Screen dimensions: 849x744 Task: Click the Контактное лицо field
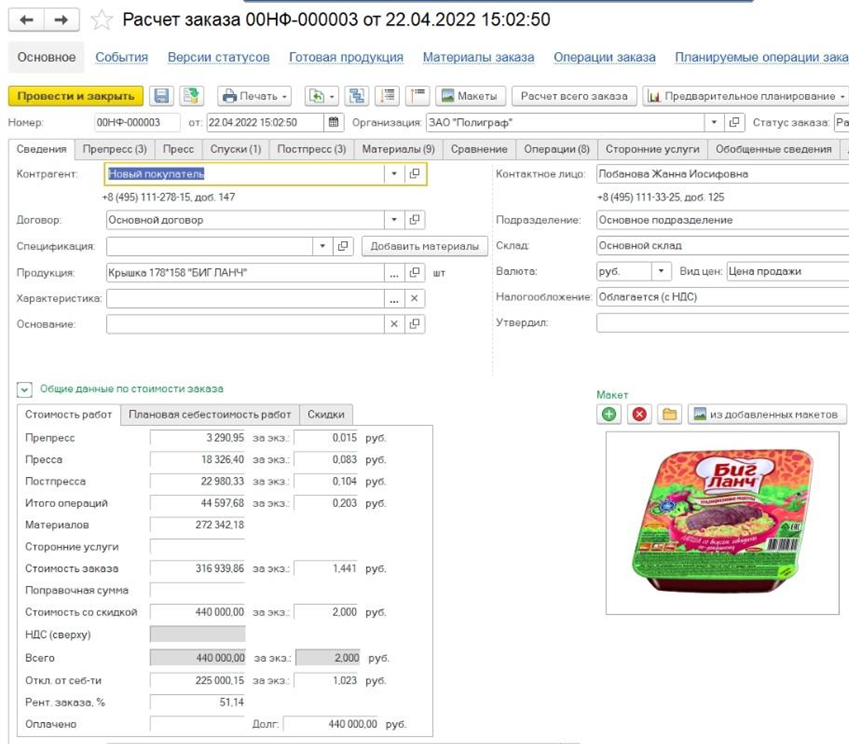(x=722, y=174)
